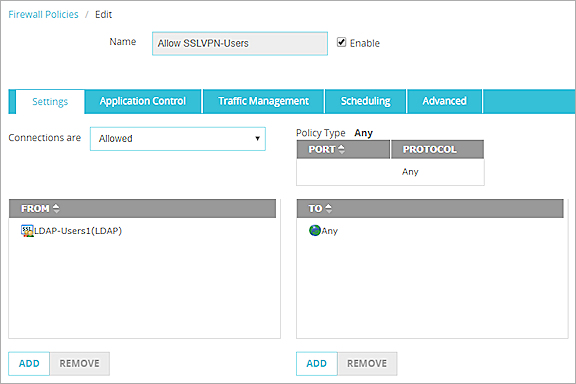Open the Traffic Management tab
576x384 pixels.
(x=263, y=101)
